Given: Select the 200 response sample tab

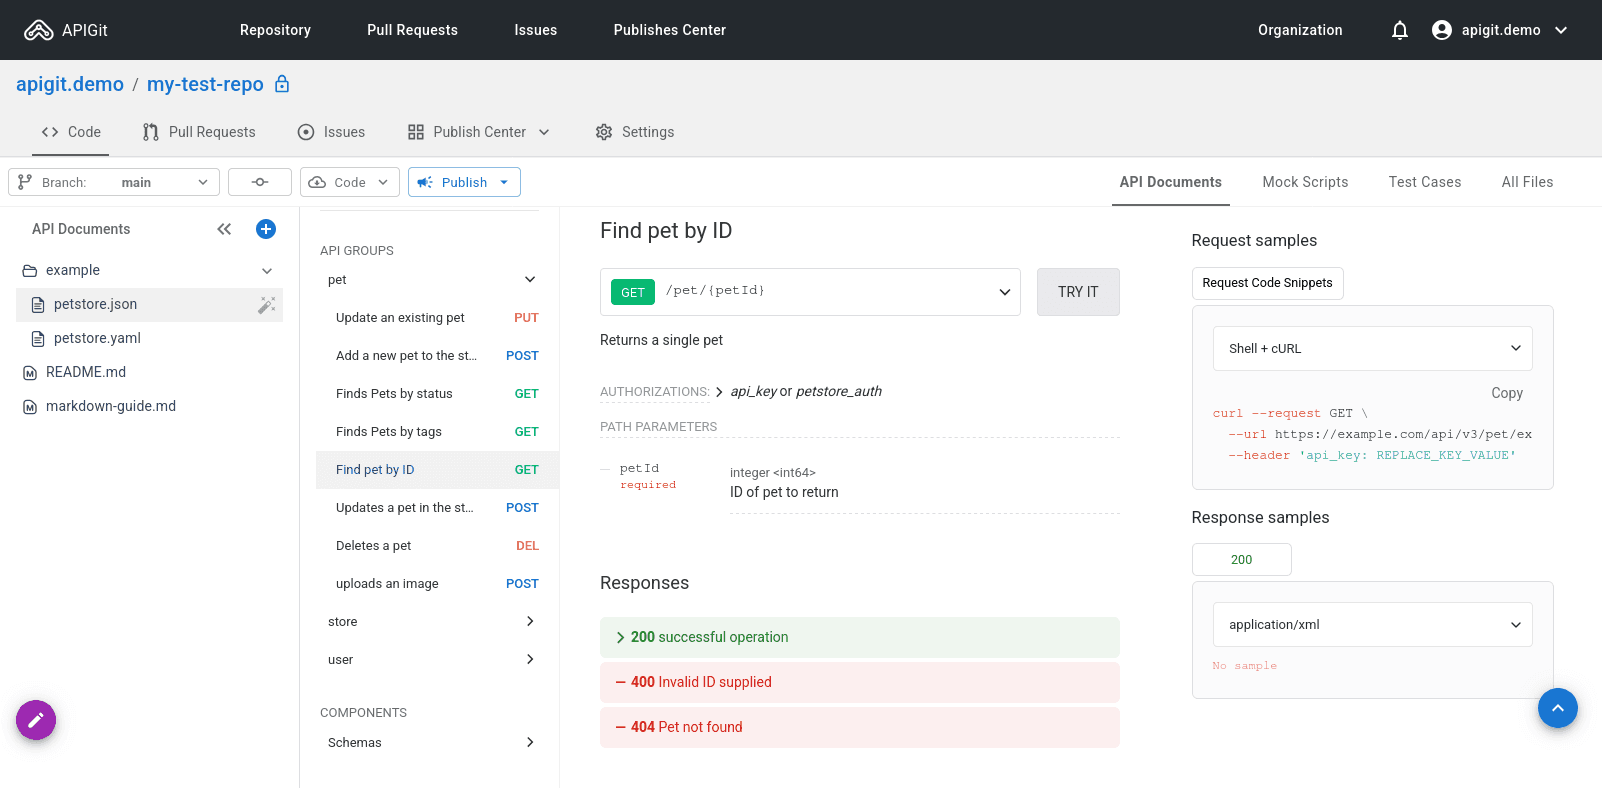Looking at the screenshot, I should (1242, 560).
